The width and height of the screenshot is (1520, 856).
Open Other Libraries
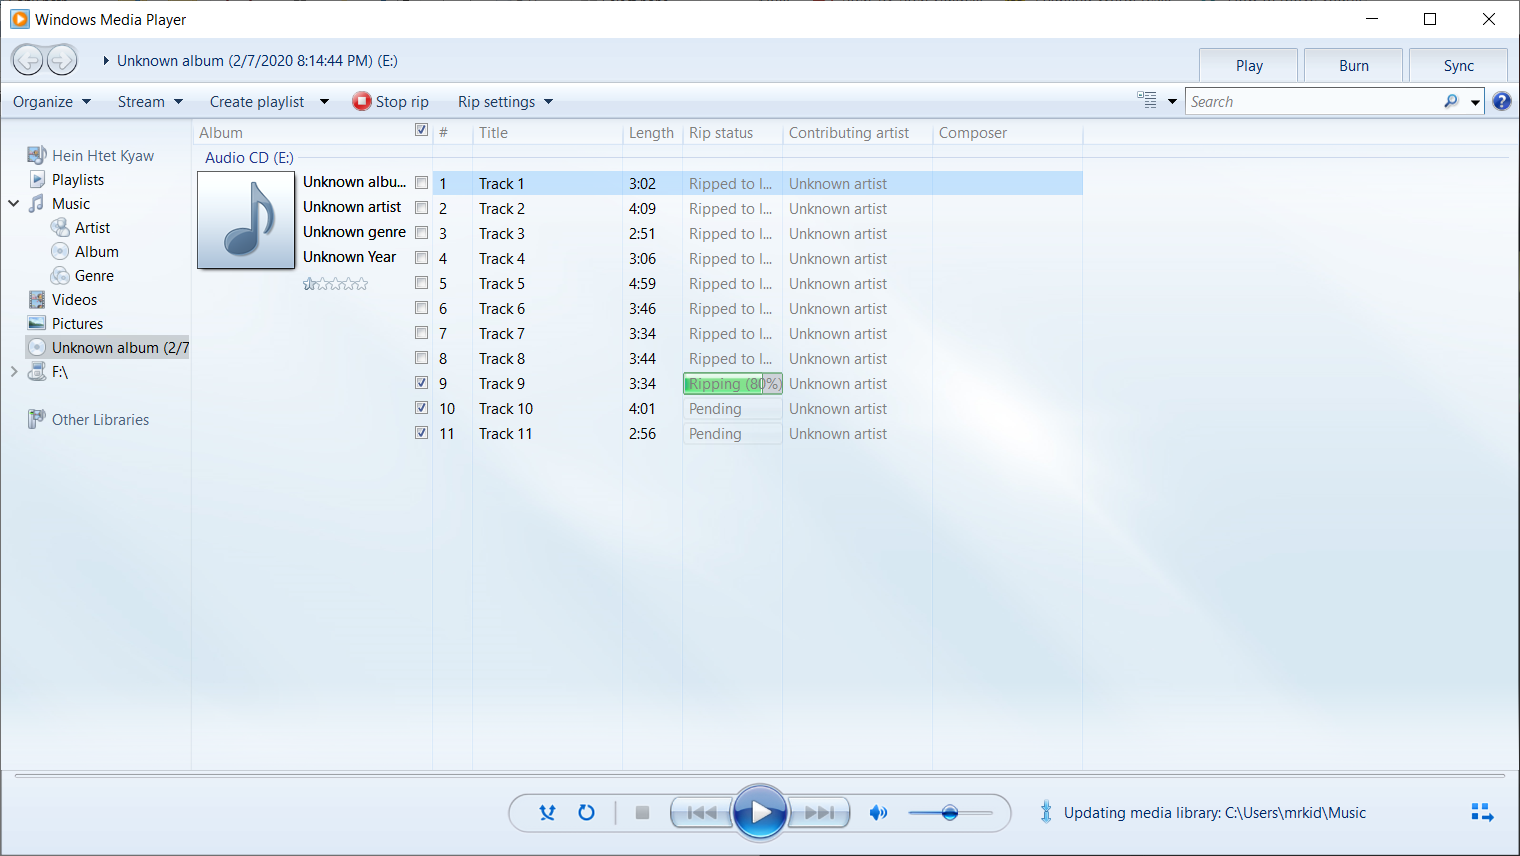(100, 420)
